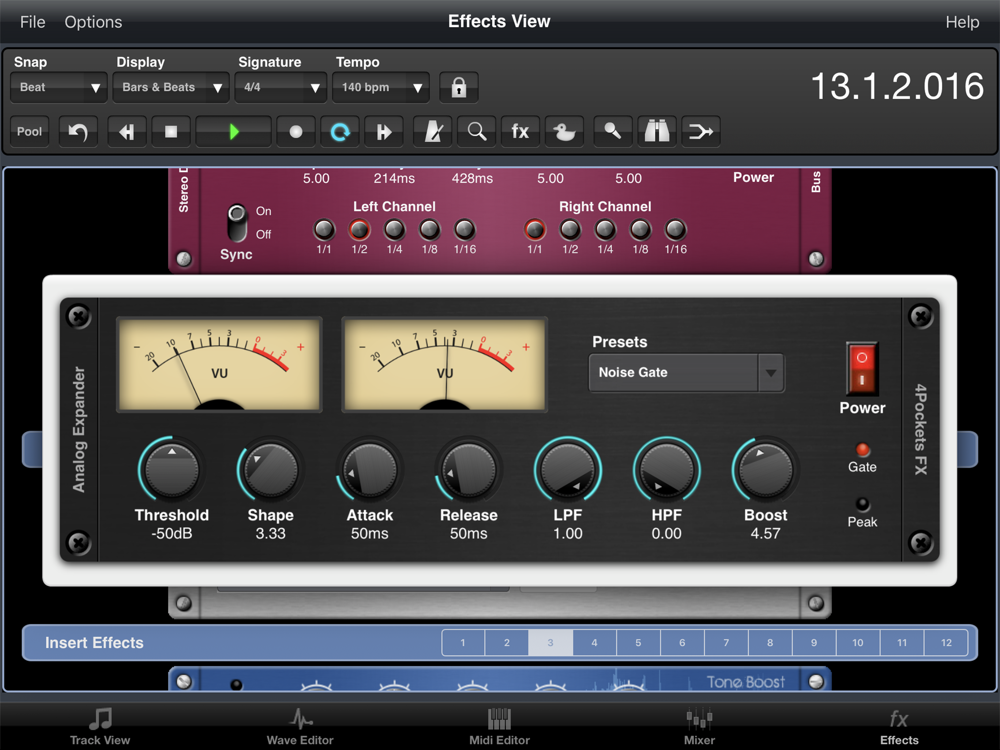Expand the Display Bars & Beats dropdown
The height and width of the screenshot is (750, 1000).
click(170, 87)
